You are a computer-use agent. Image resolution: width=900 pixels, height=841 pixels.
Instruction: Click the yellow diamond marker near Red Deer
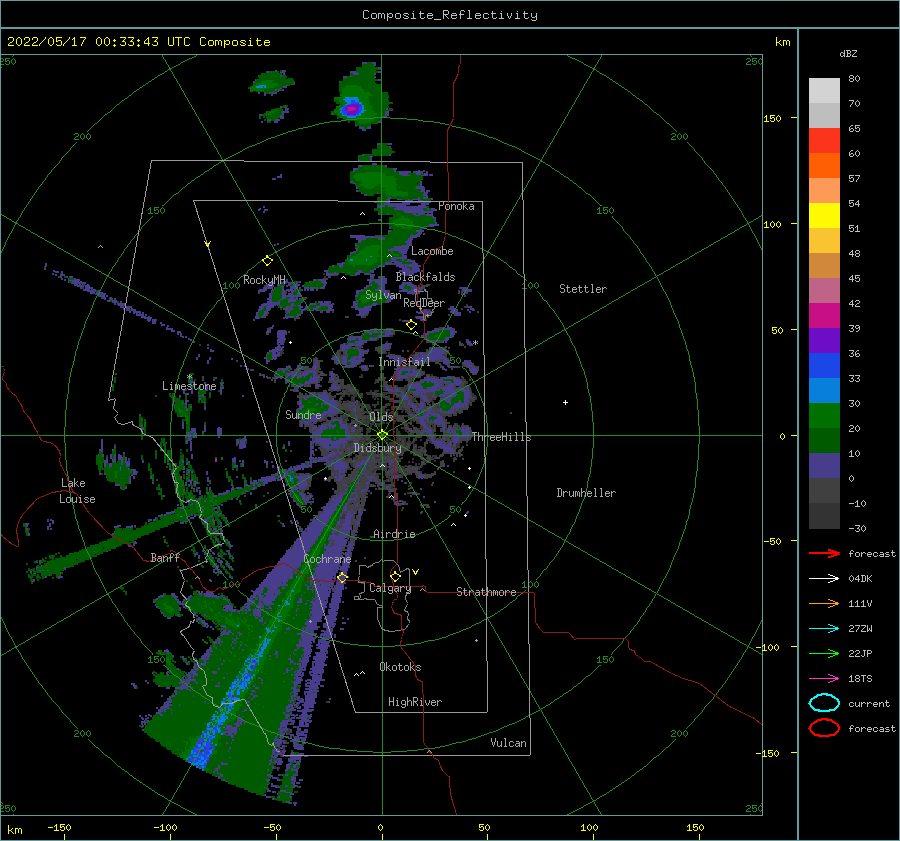tap(411, 325)
